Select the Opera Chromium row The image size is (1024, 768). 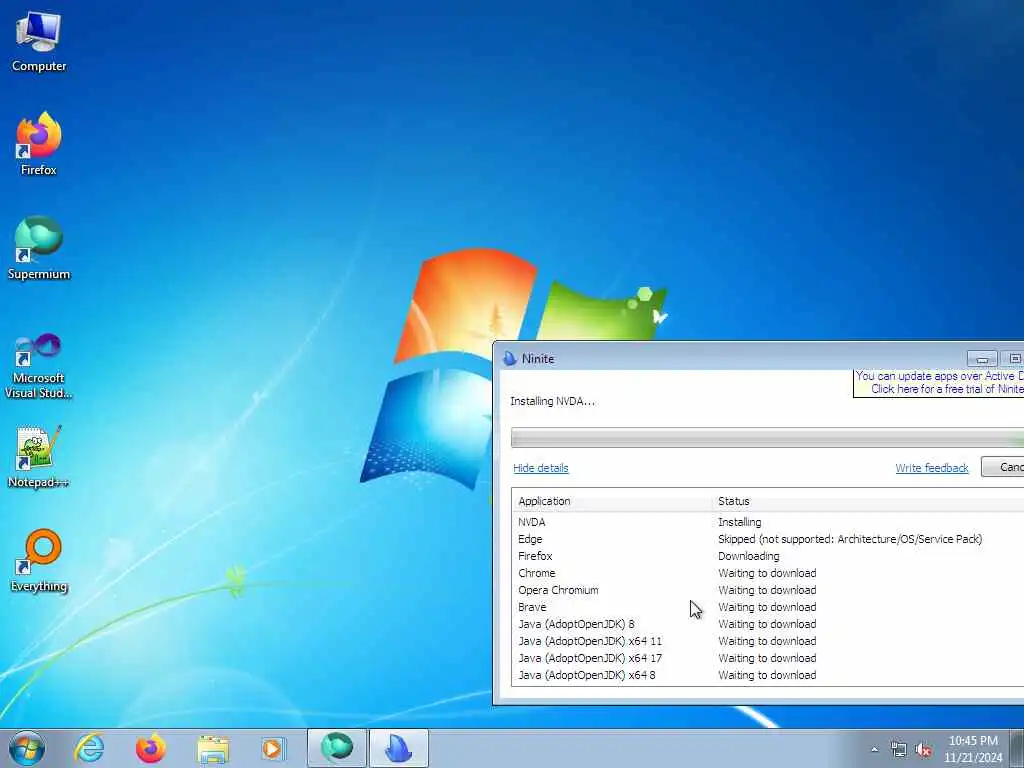[x=767, y=590]
